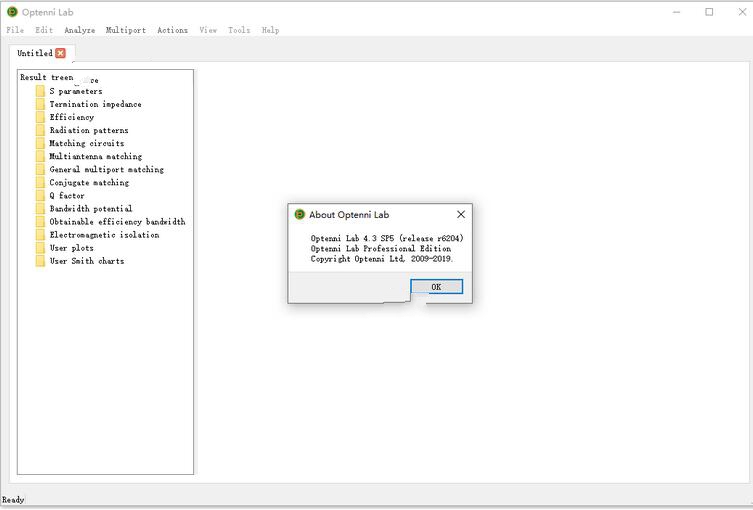Confirm the About dialog with OK
The image size is (753, 510).
[x=437, y=287]
